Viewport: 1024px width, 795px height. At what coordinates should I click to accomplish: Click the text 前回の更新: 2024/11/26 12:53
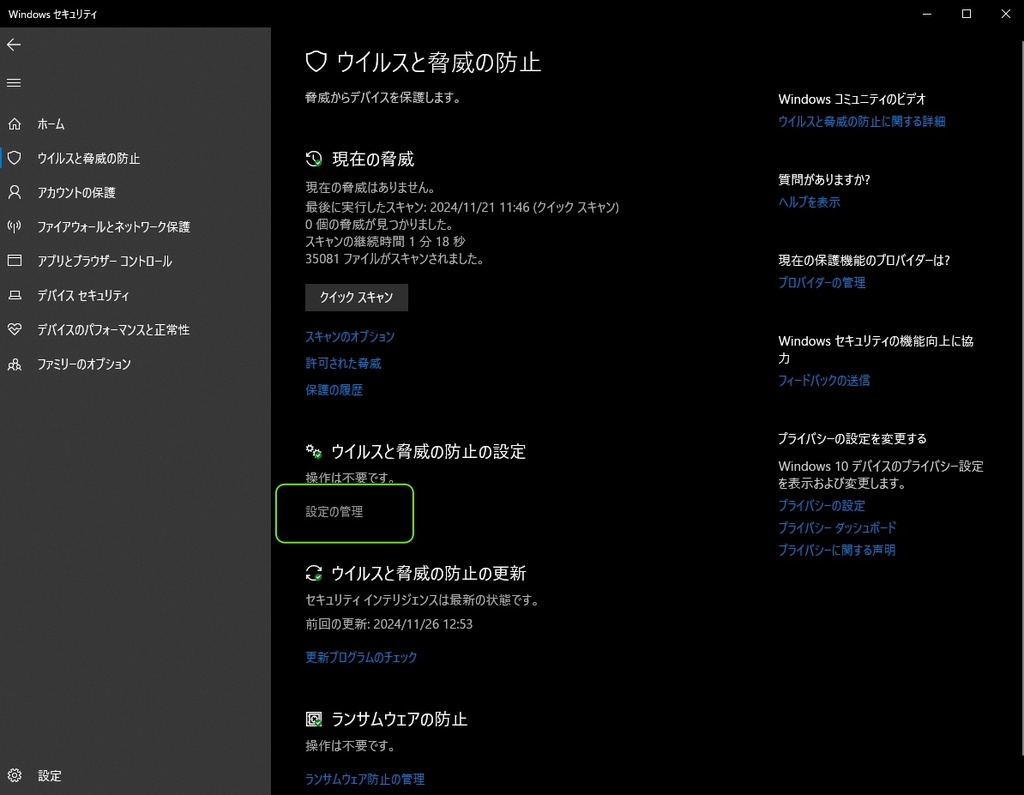click(x=389, y=624)
